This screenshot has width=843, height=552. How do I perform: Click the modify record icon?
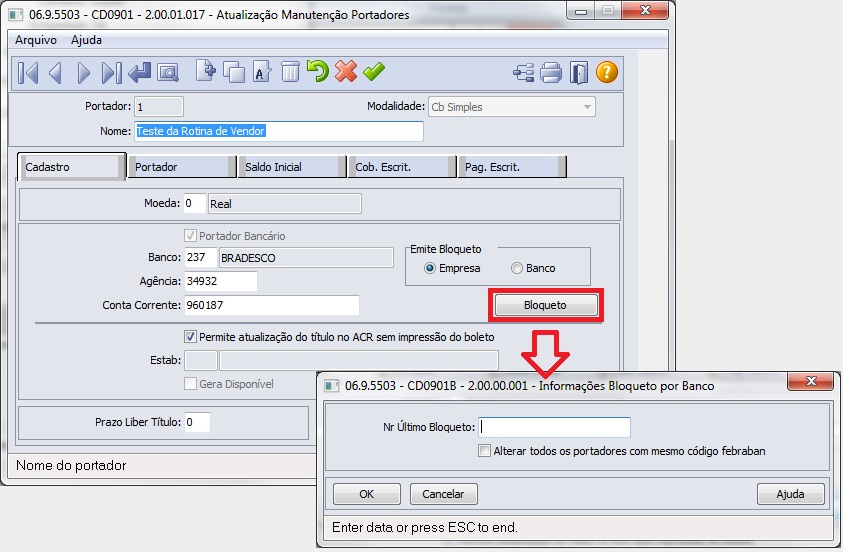click(x=262, y=72)
